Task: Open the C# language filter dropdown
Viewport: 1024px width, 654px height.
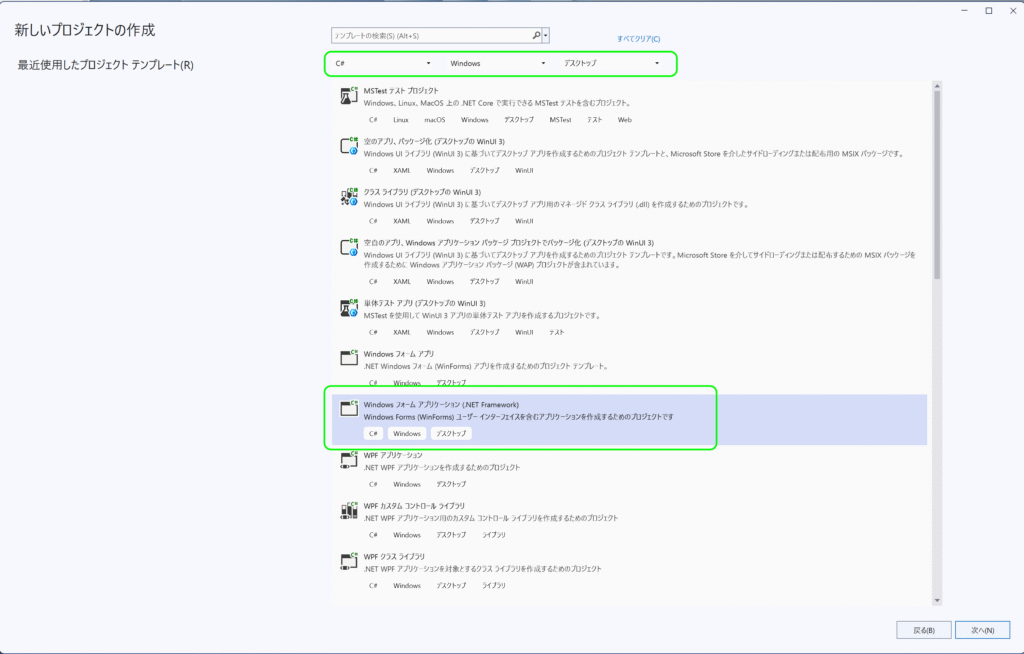Action: tap(383, 63)
